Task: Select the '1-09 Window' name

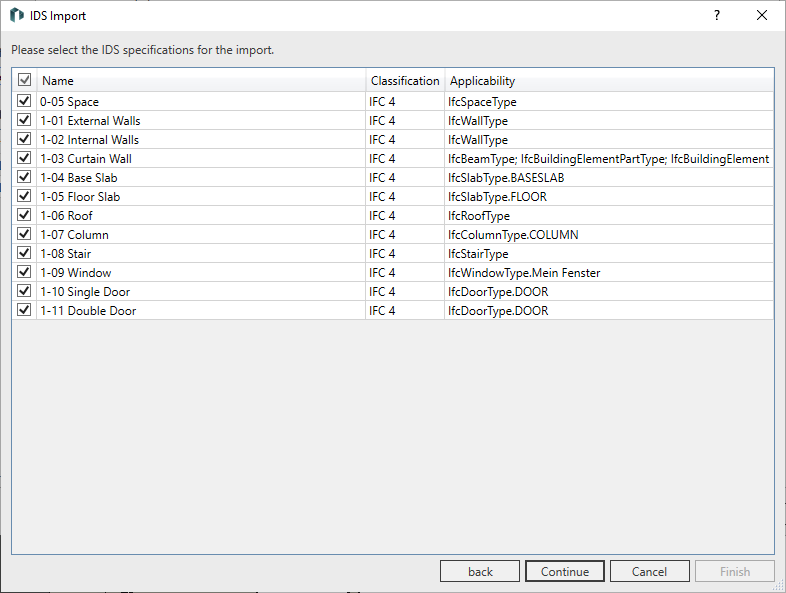Action: click(x=76, y=273)
